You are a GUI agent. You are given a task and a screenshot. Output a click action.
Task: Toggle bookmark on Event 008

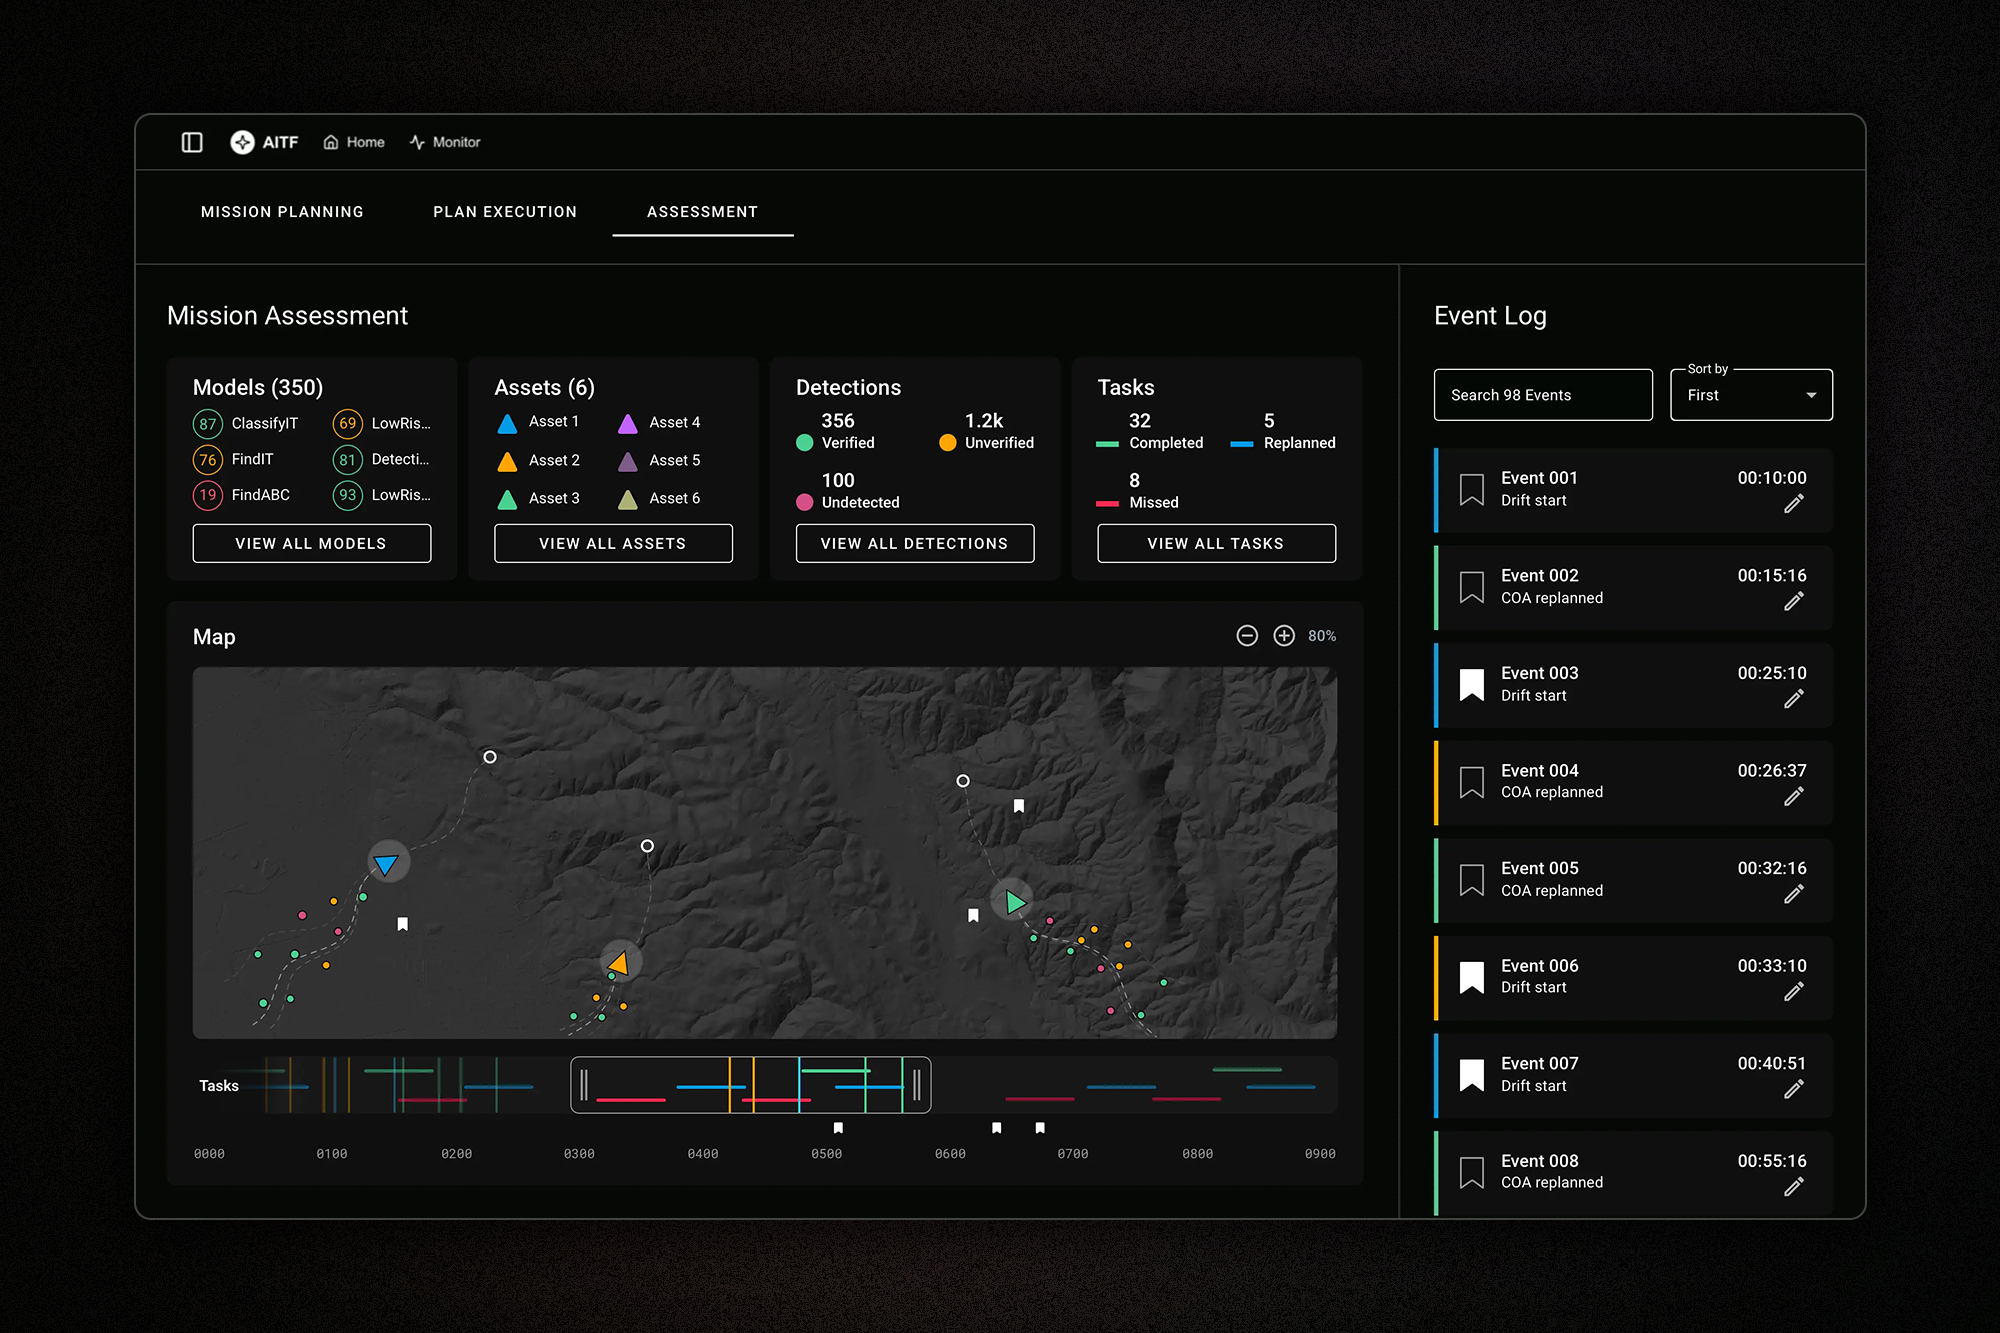pyautogui.click(x=1471, y=1172)
